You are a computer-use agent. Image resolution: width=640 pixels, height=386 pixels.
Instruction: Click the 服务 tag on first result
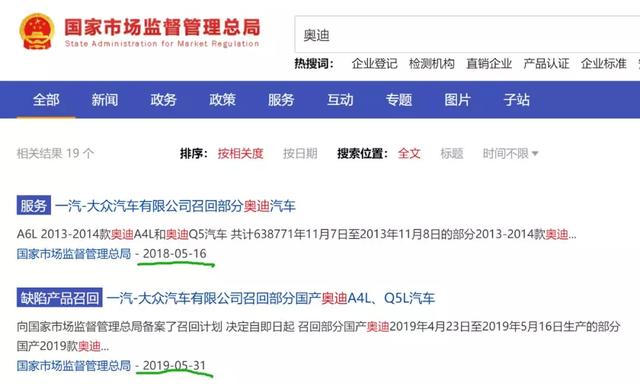33,205
